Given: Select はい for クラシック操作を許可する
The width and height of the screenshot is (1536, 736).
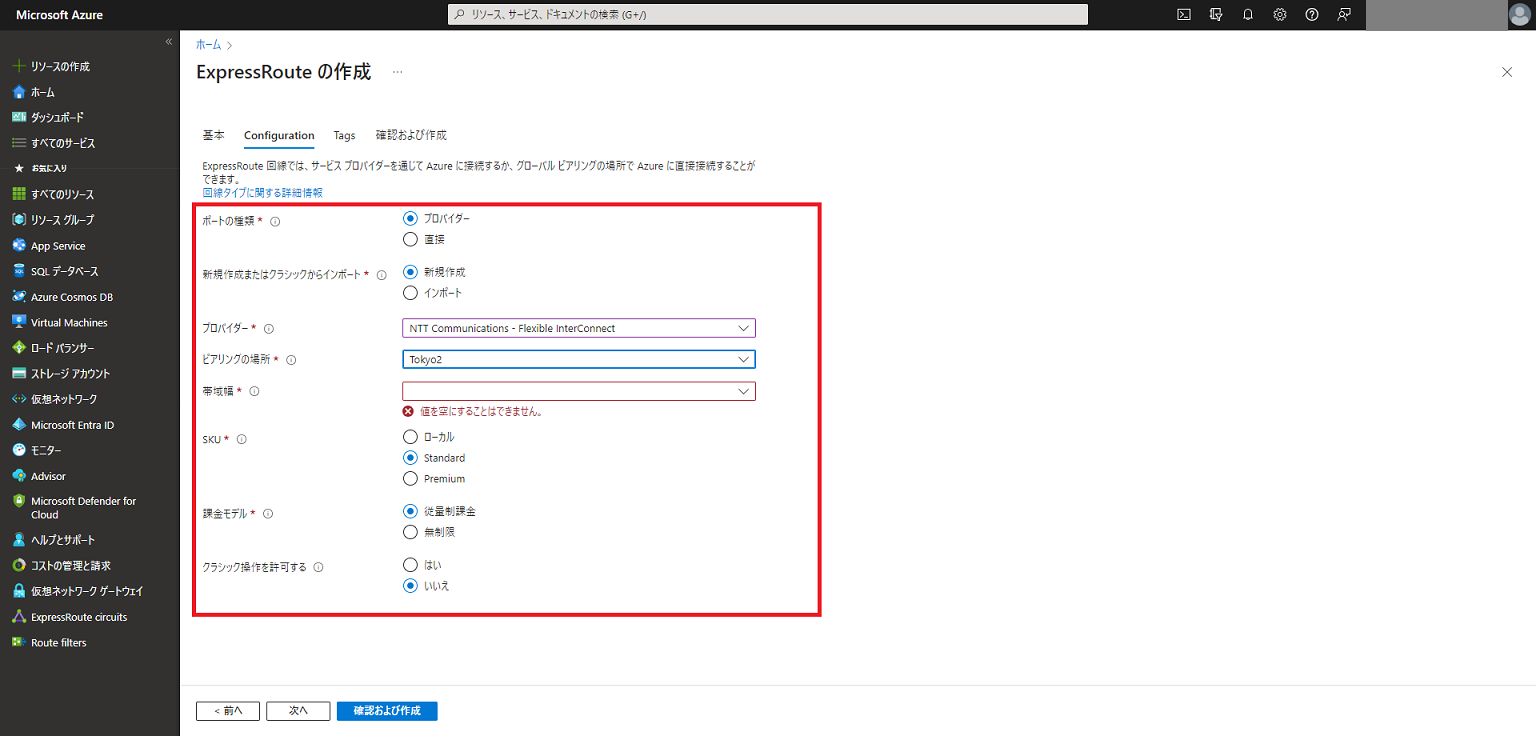Looking at the screenshot, I should tap(410, 565).
